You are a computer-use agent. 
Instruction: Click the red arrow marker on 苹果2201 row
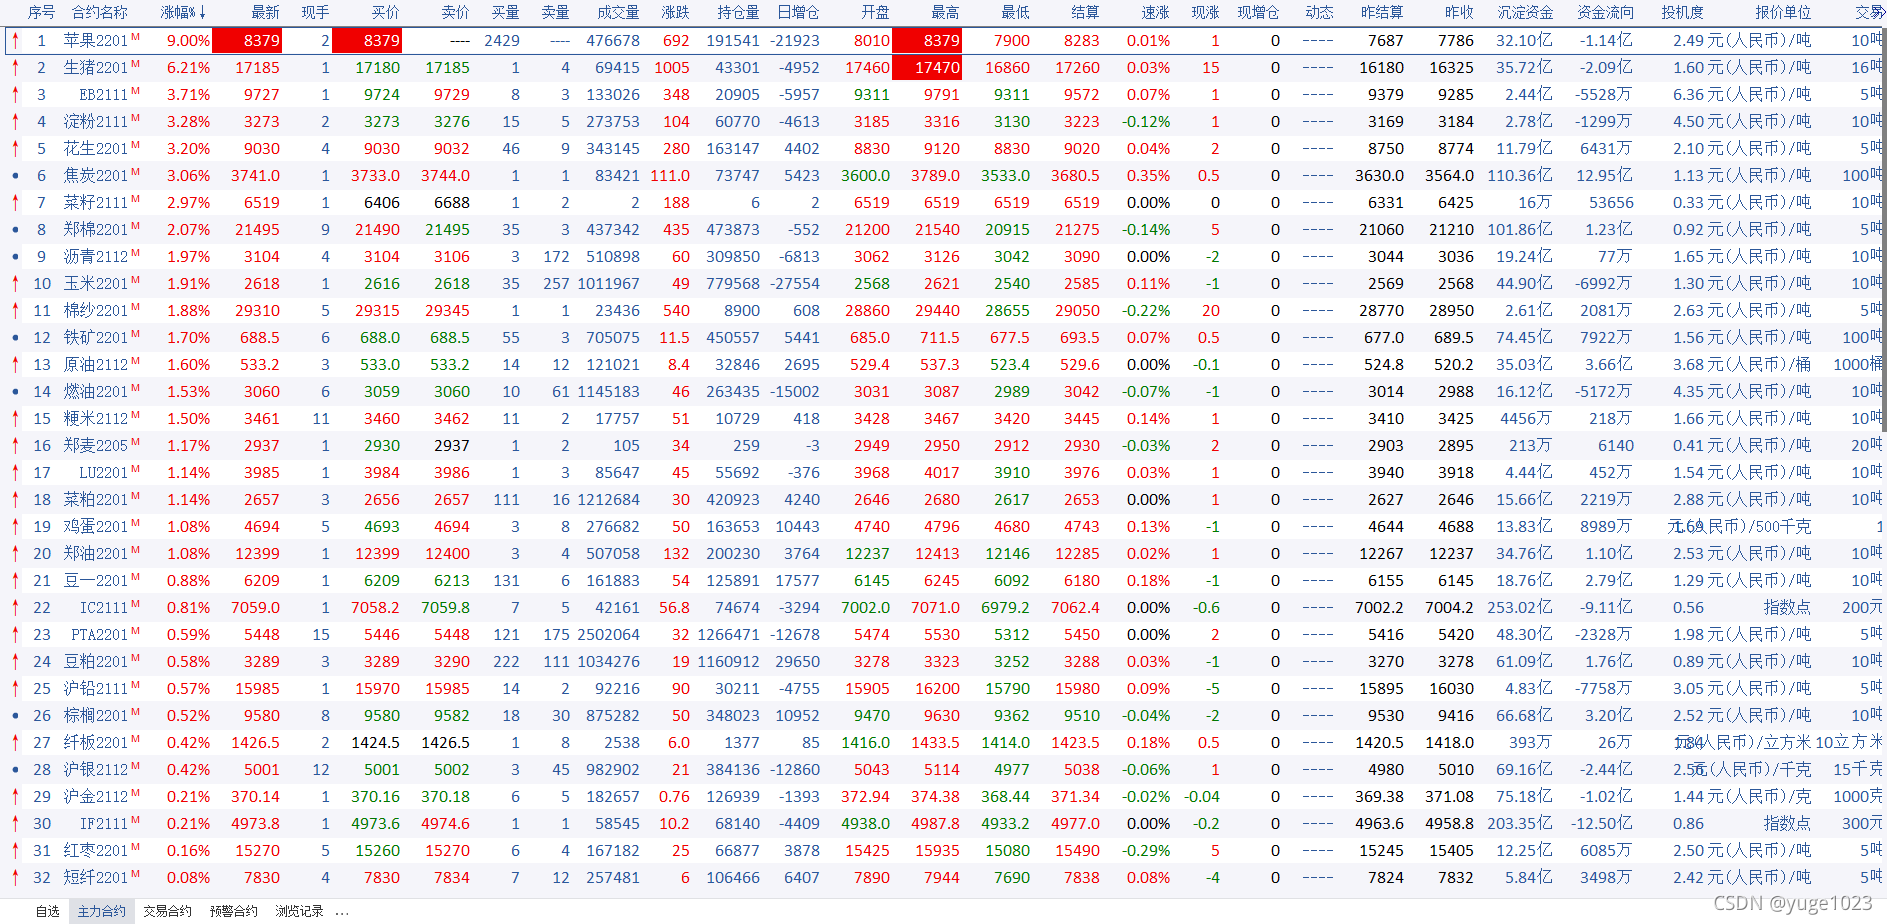tap(15, 41)
